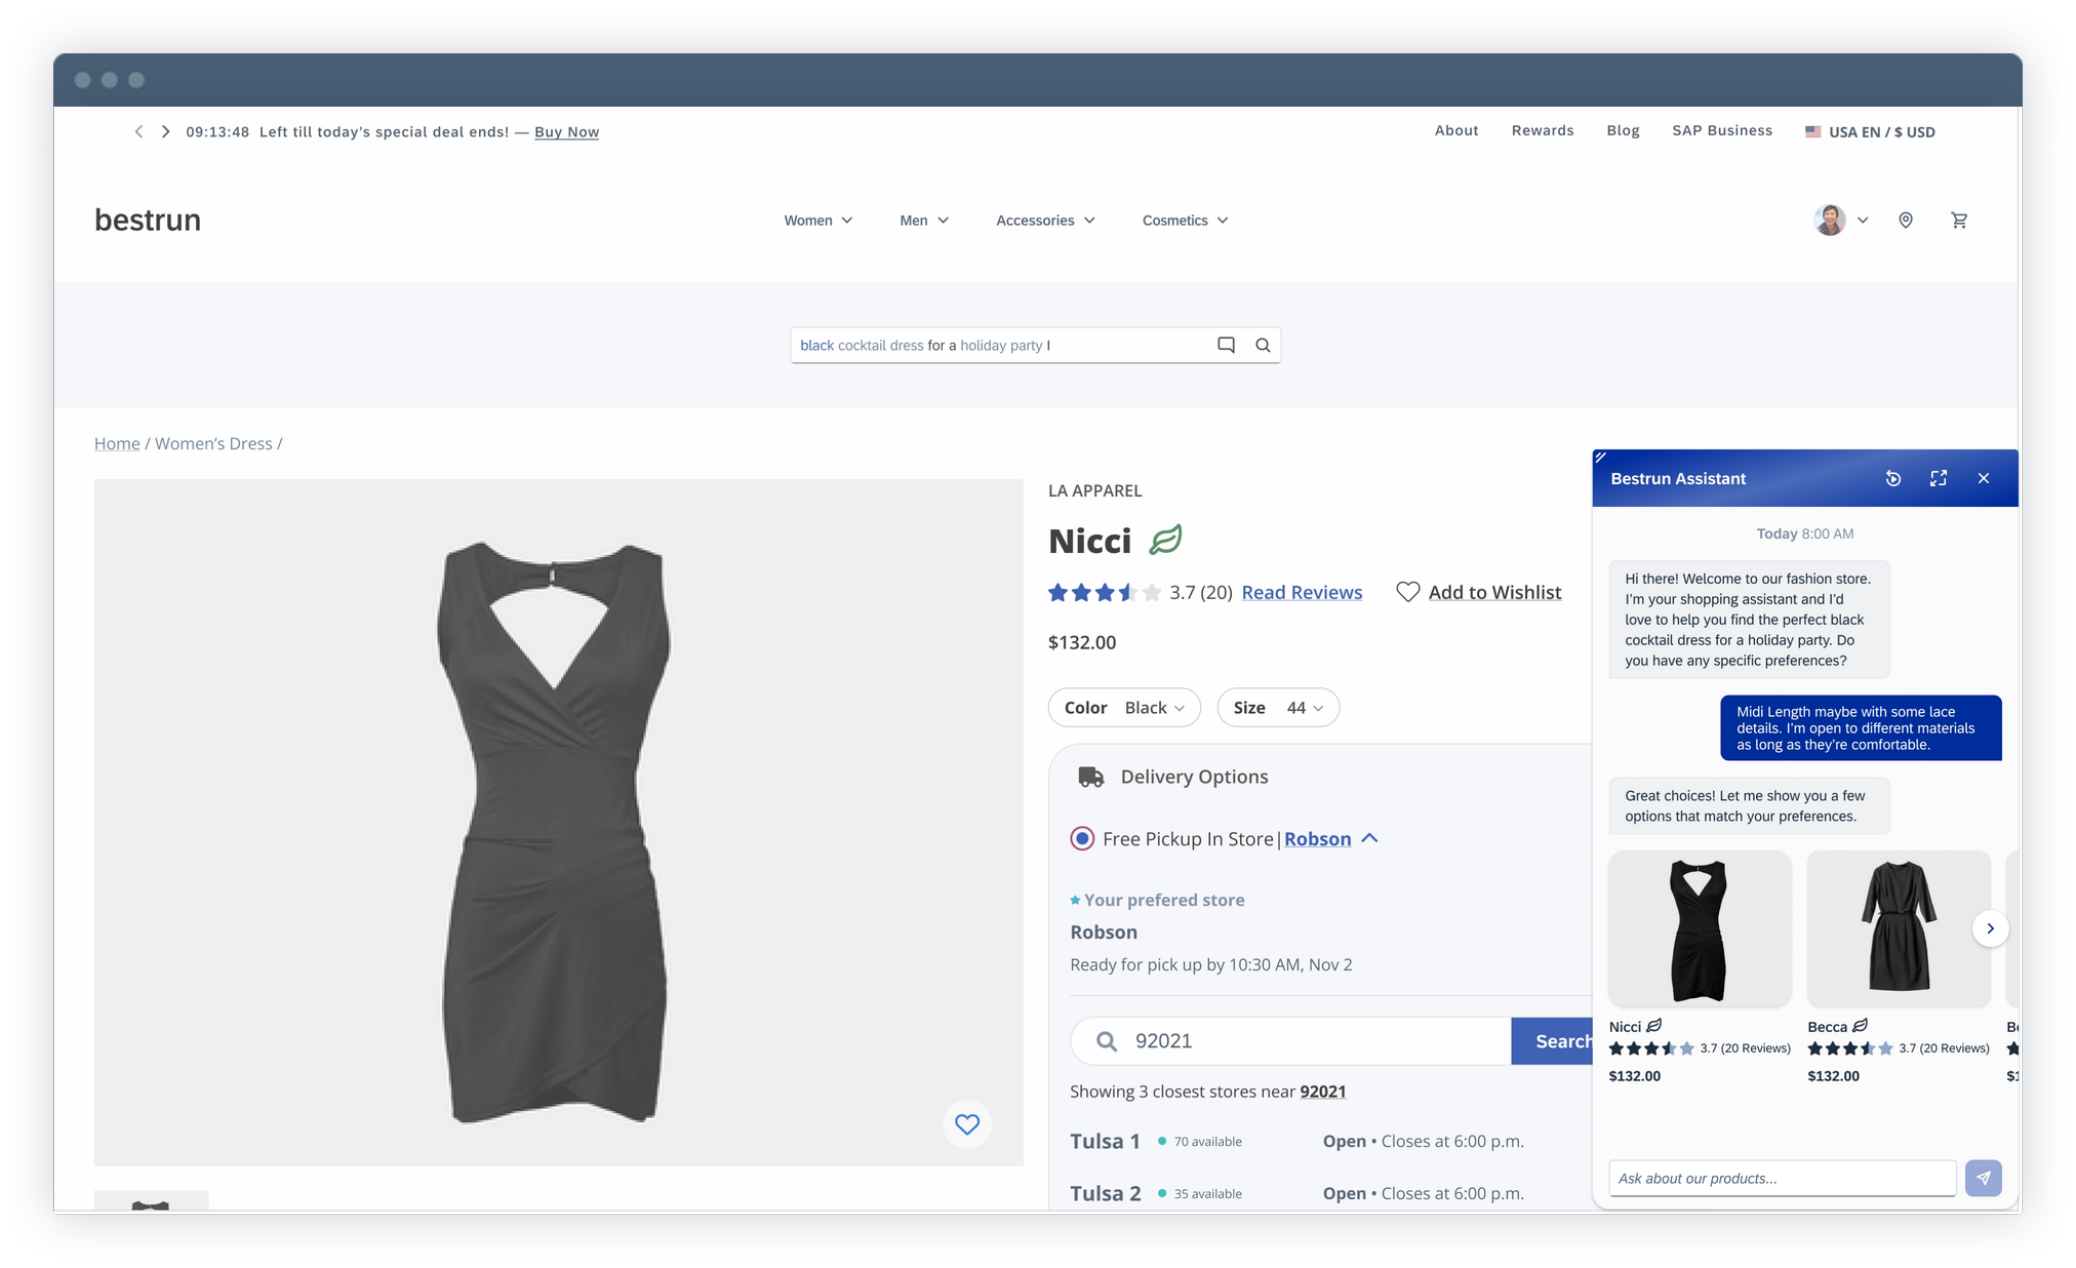
Task: Click Add to Wishlist text
Action: pyautogui.click(x=1494, y=592)
